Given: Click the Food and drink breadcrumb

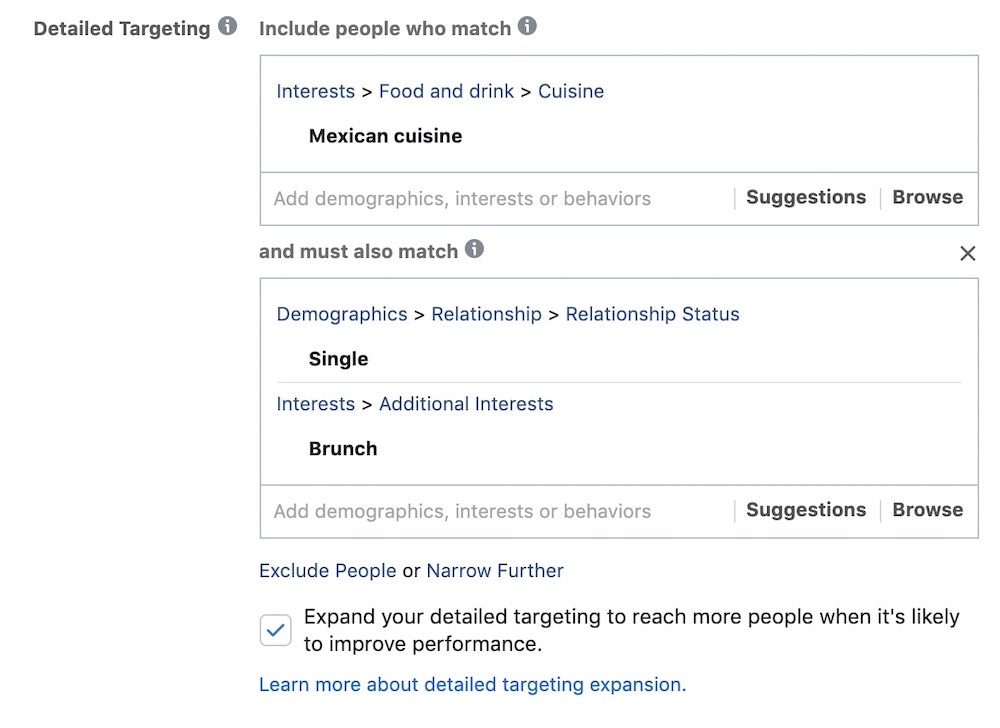Looking at the screenshot, I should [x=446, y=92].
